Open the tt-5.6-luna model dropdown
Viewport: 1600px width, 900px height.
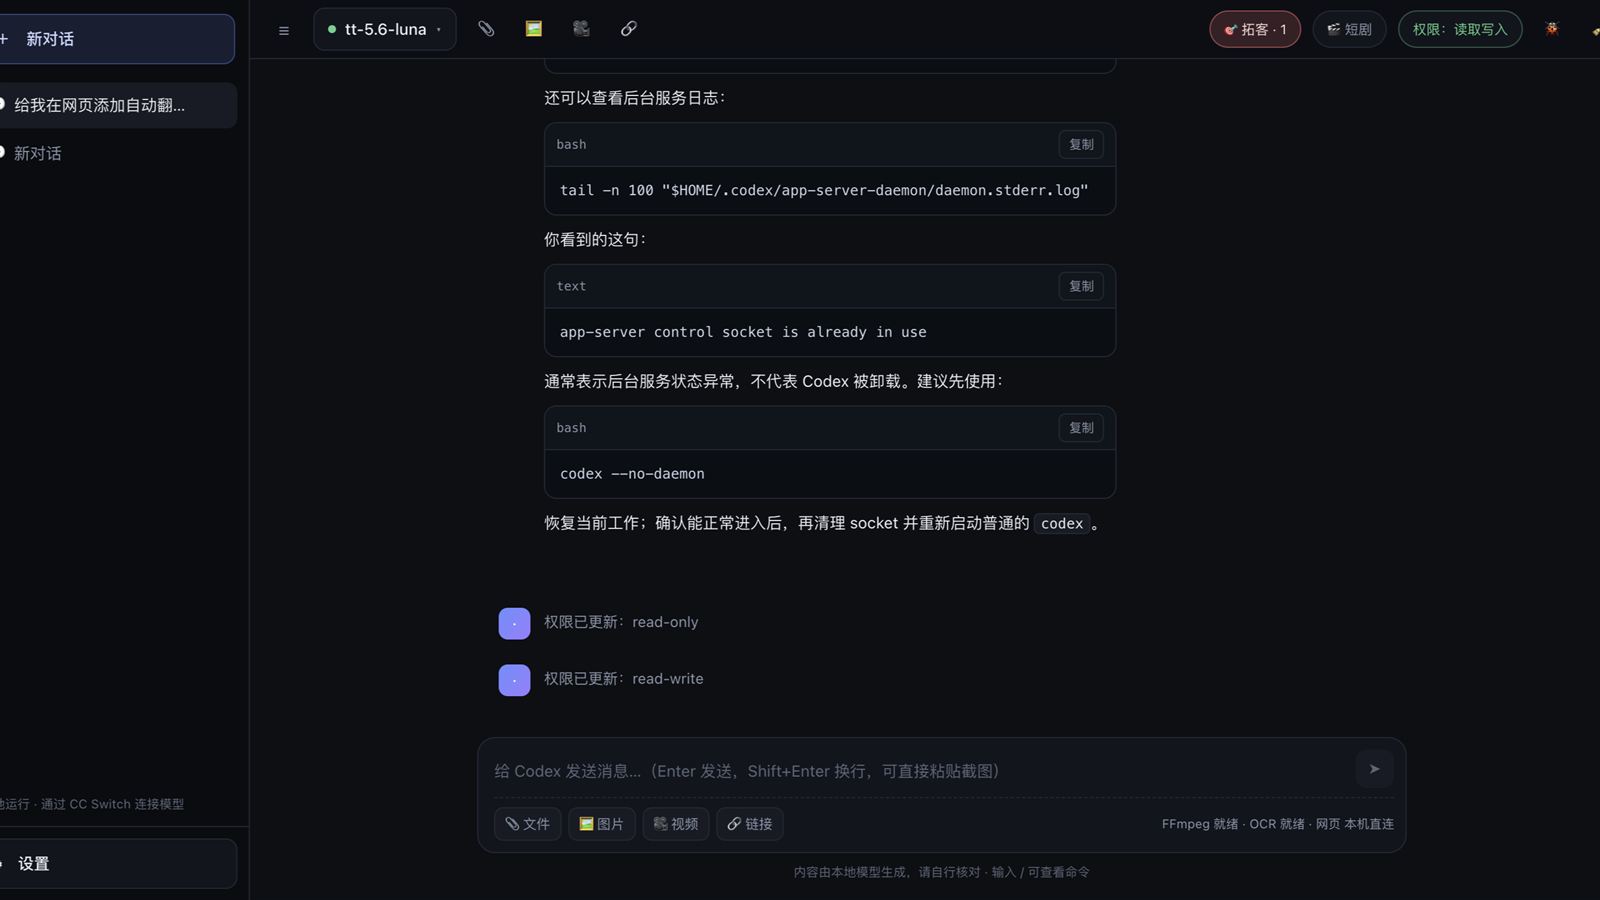coord(385,29)
